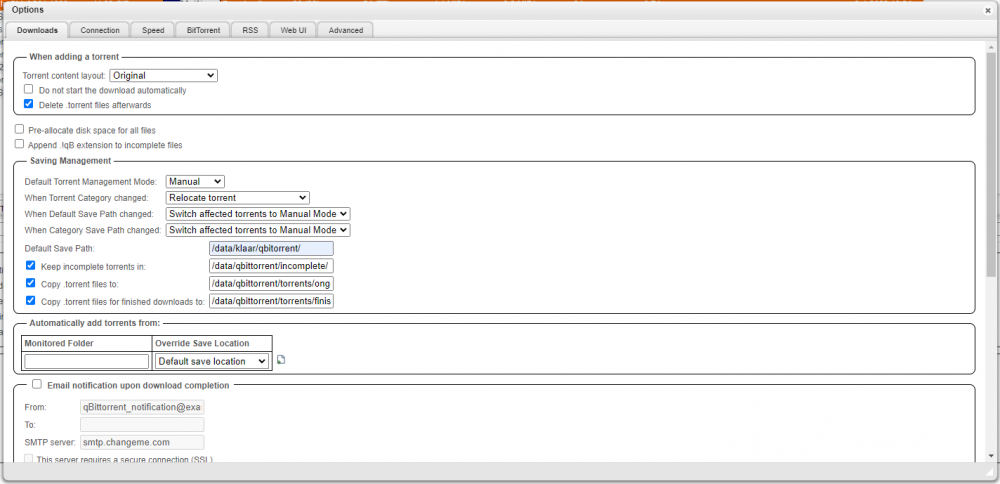Click the dialog resize grip icon
1000x484 pixels.
pyautogui.click(x=990, y=472)
